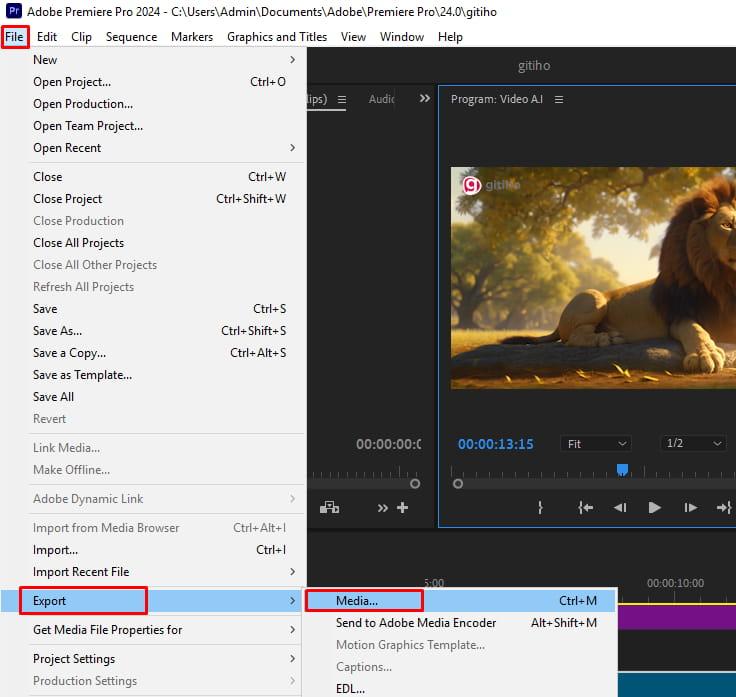Choose Media... in Export submenu
Image resolution: width=736 pixels, height=697 pixels.
tap(460, 601)
